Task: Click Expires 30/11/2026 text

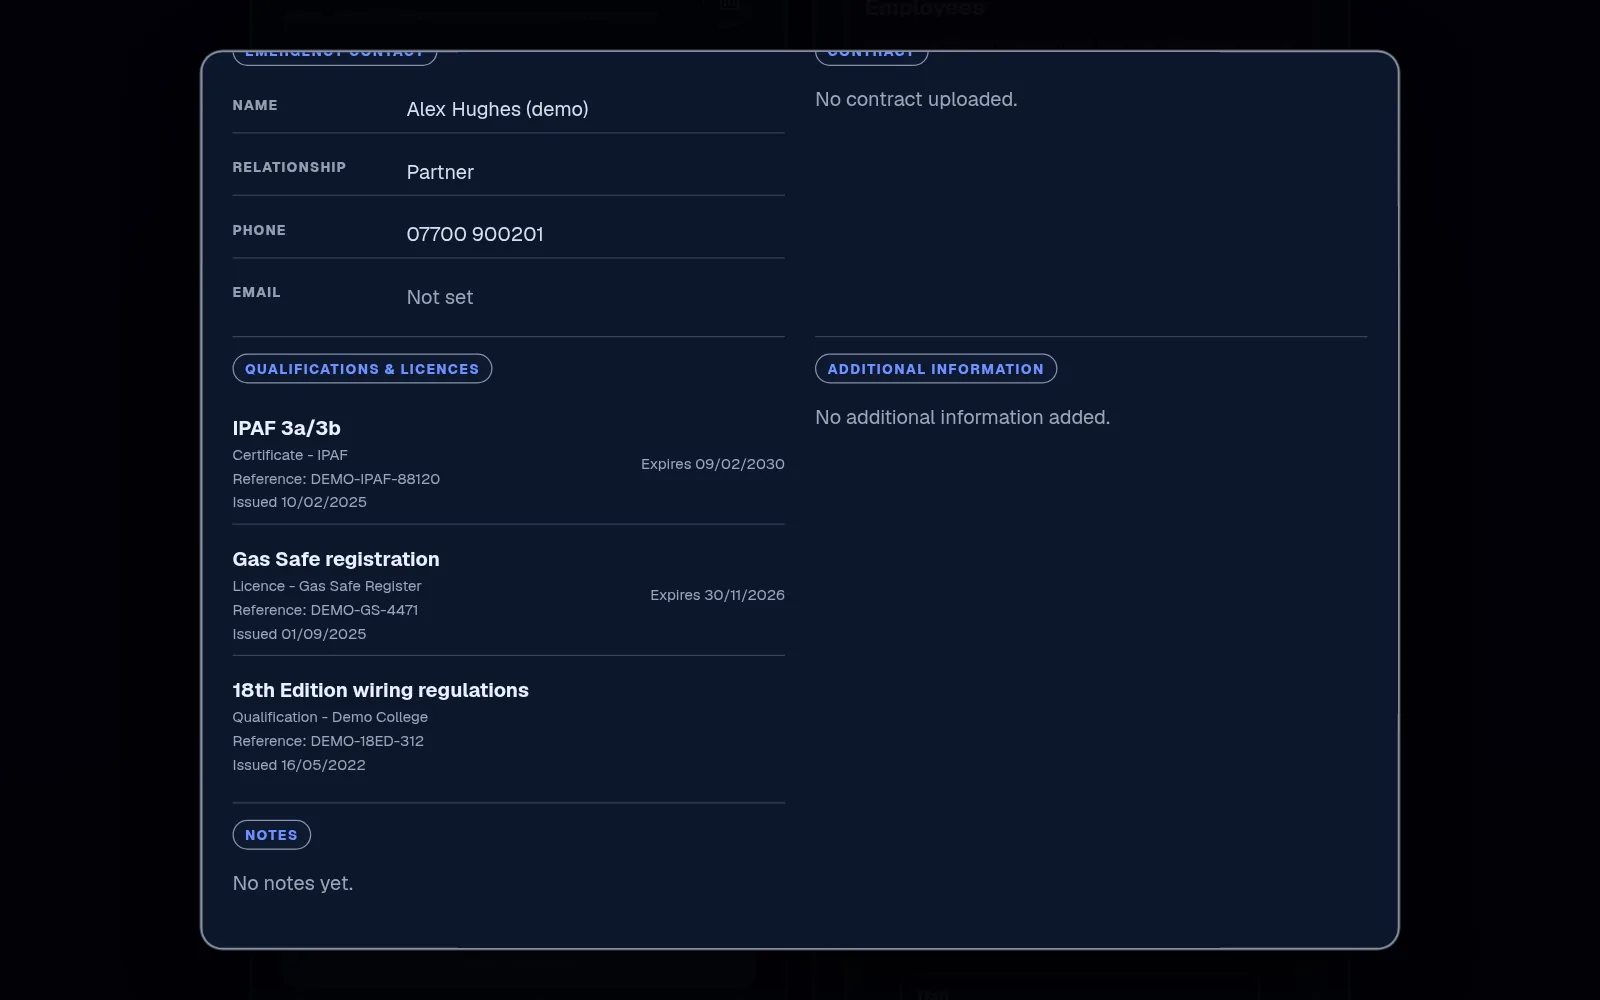Action: 717,595
